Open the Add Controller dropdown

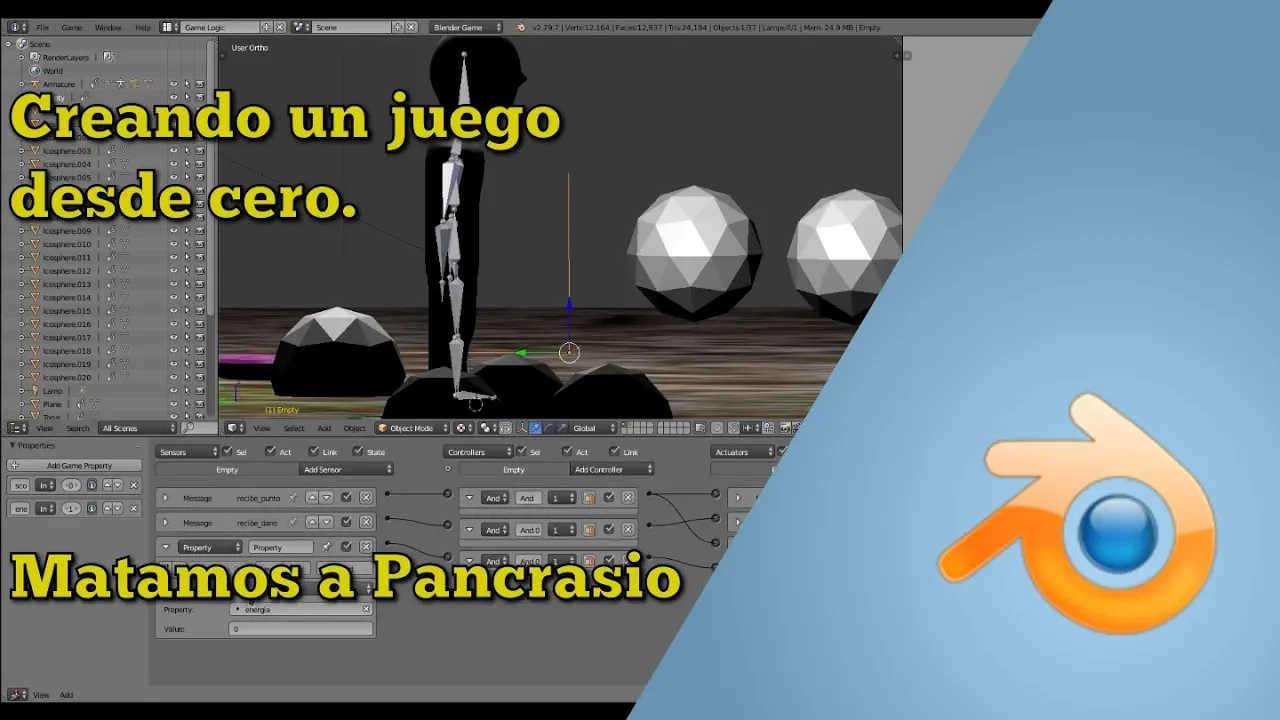[612, 469]
